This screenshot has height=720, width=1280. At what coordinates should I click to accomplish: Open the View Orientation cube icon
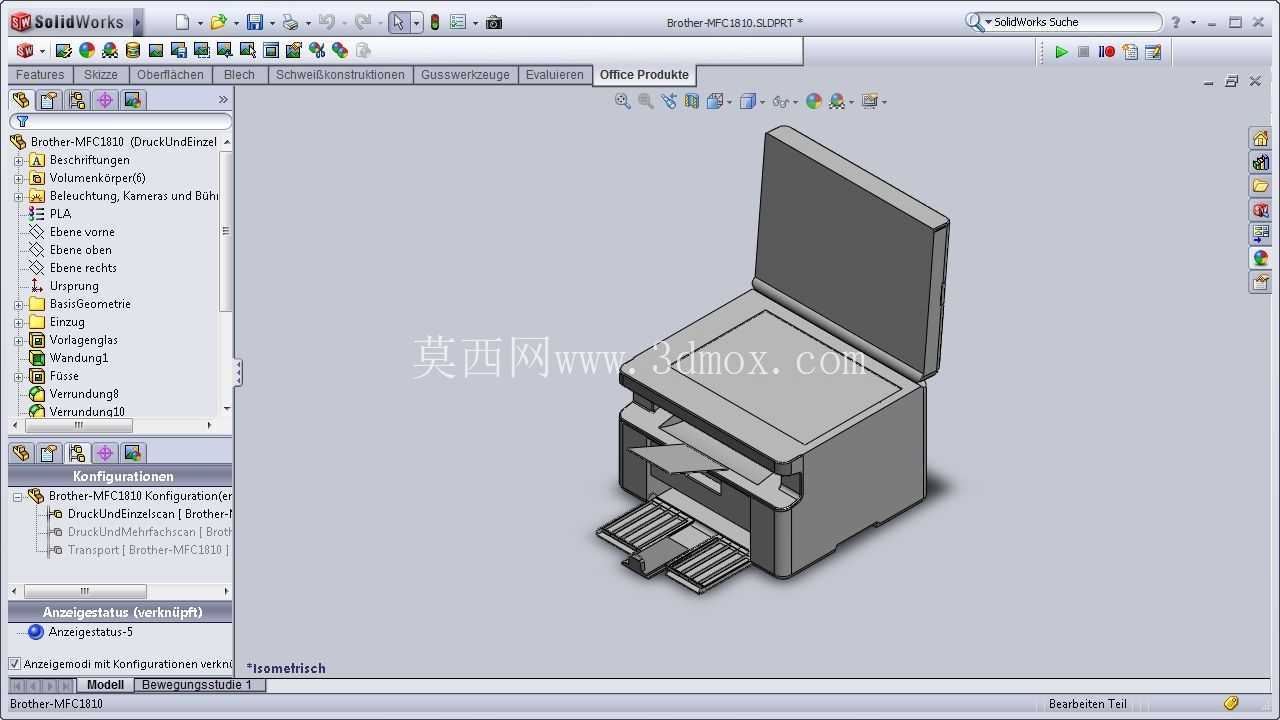(715, 101)
